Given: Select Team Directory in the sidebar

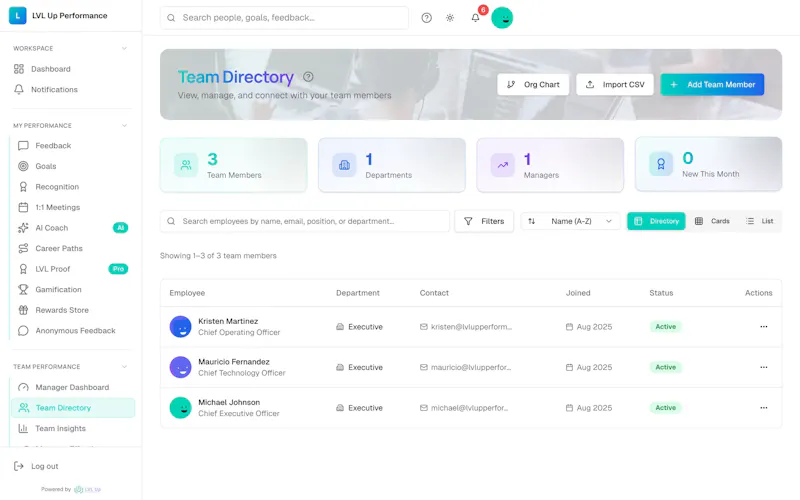Looking at the screenshot, I should coord(72,408).
